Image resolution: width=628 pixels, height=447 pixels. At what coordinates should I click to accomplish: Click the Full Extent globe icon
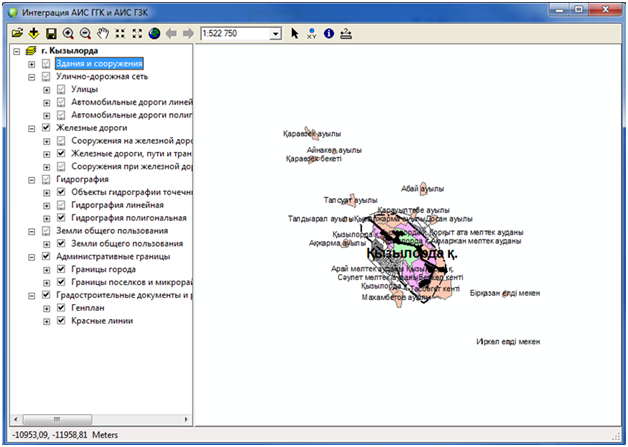pos(154,33)
